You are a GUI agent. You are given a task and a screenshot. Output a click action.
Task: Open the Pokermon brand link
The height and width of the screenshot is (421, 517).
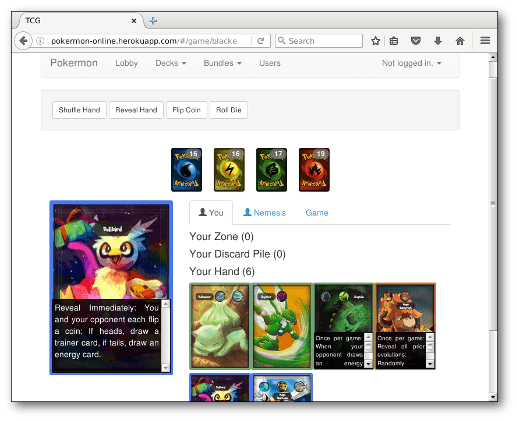tap(74, 63)
